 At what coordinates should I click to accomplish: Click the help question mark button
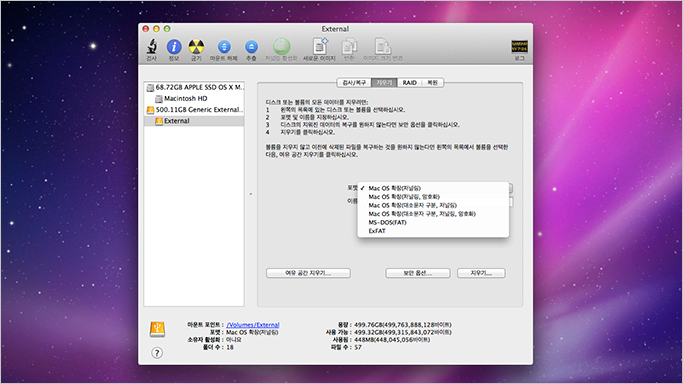pyautogui.click(x=157, y=353)
